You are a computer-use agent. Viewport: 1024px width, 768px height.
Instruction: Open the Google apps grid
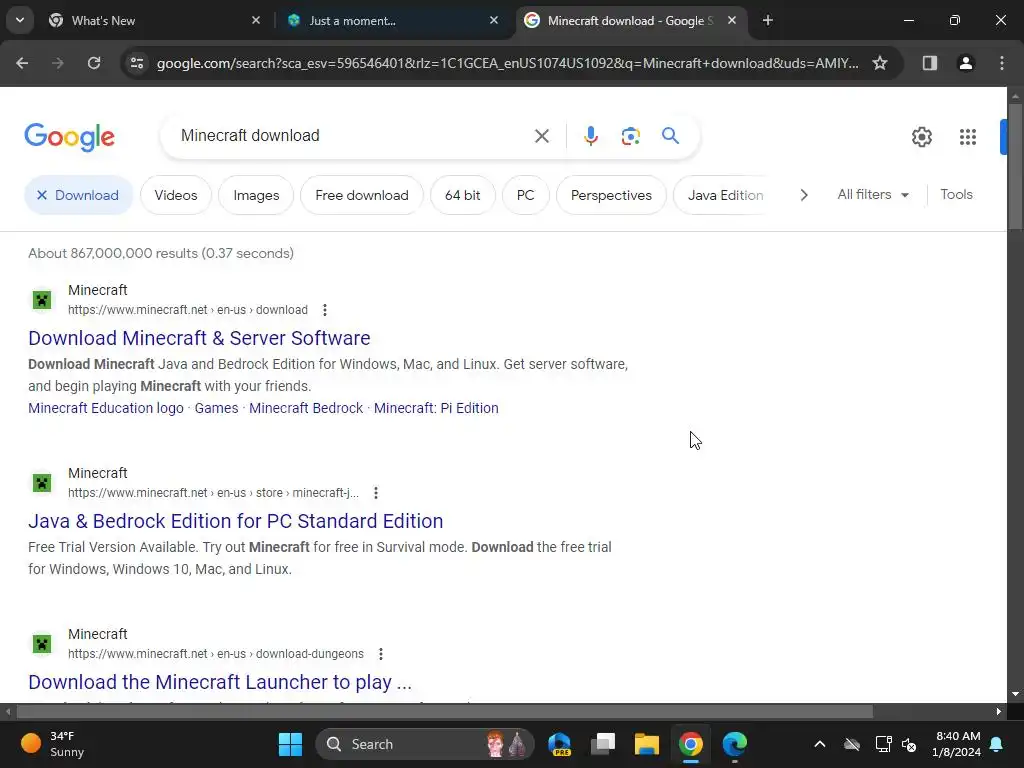(967, 136)
